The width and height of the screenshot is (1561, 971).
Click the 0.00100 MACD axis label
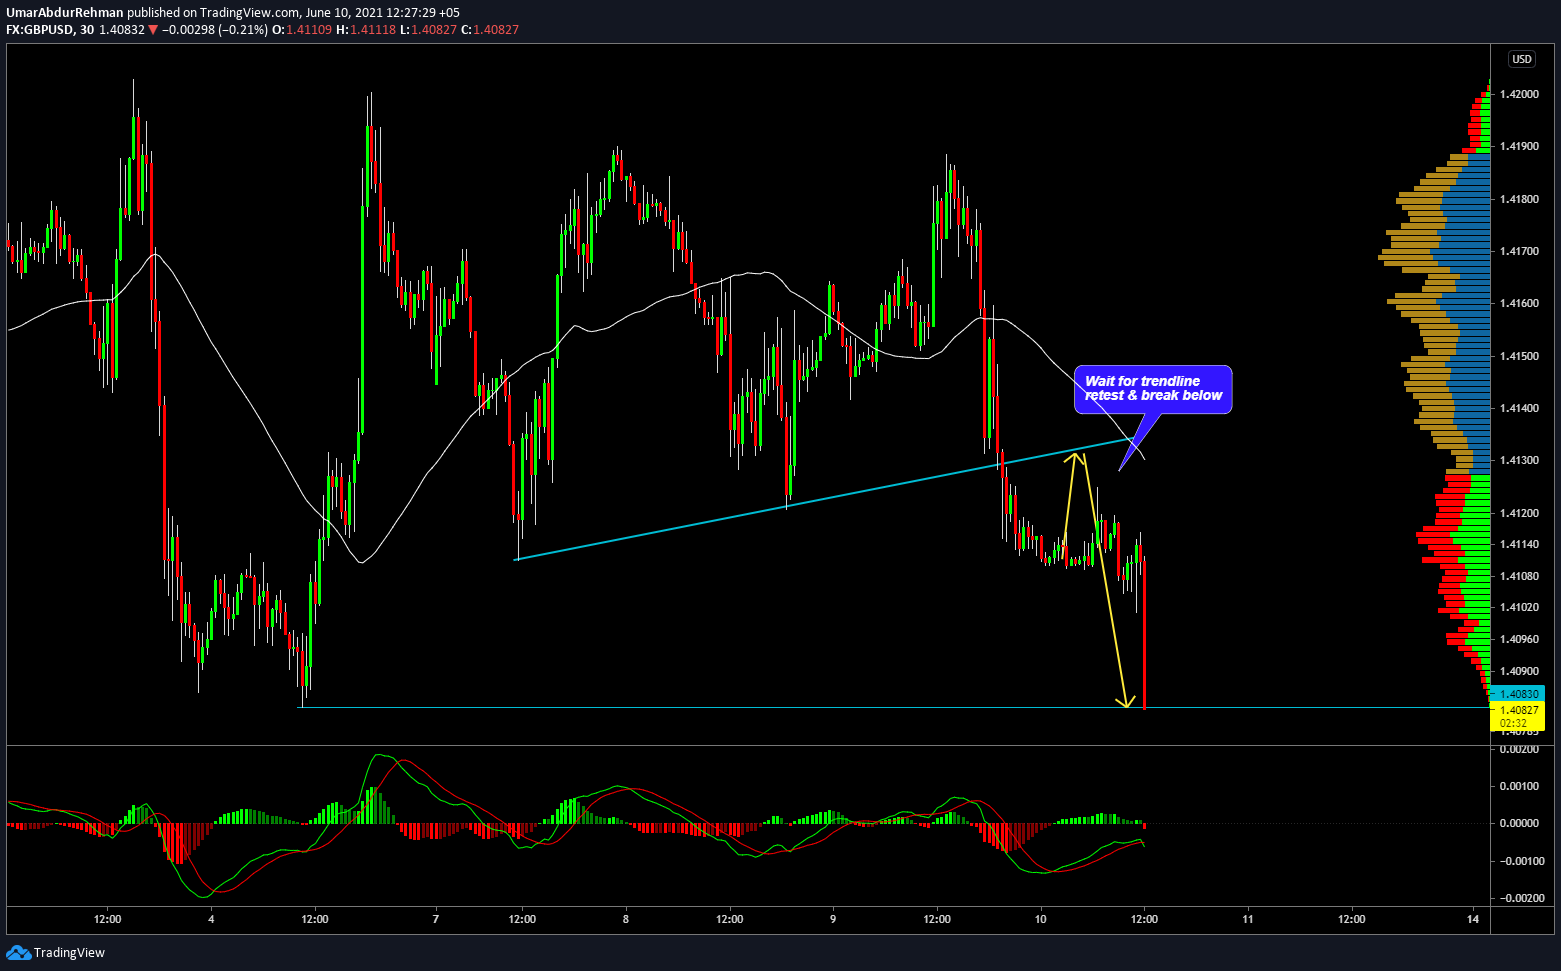(1518, 786)
